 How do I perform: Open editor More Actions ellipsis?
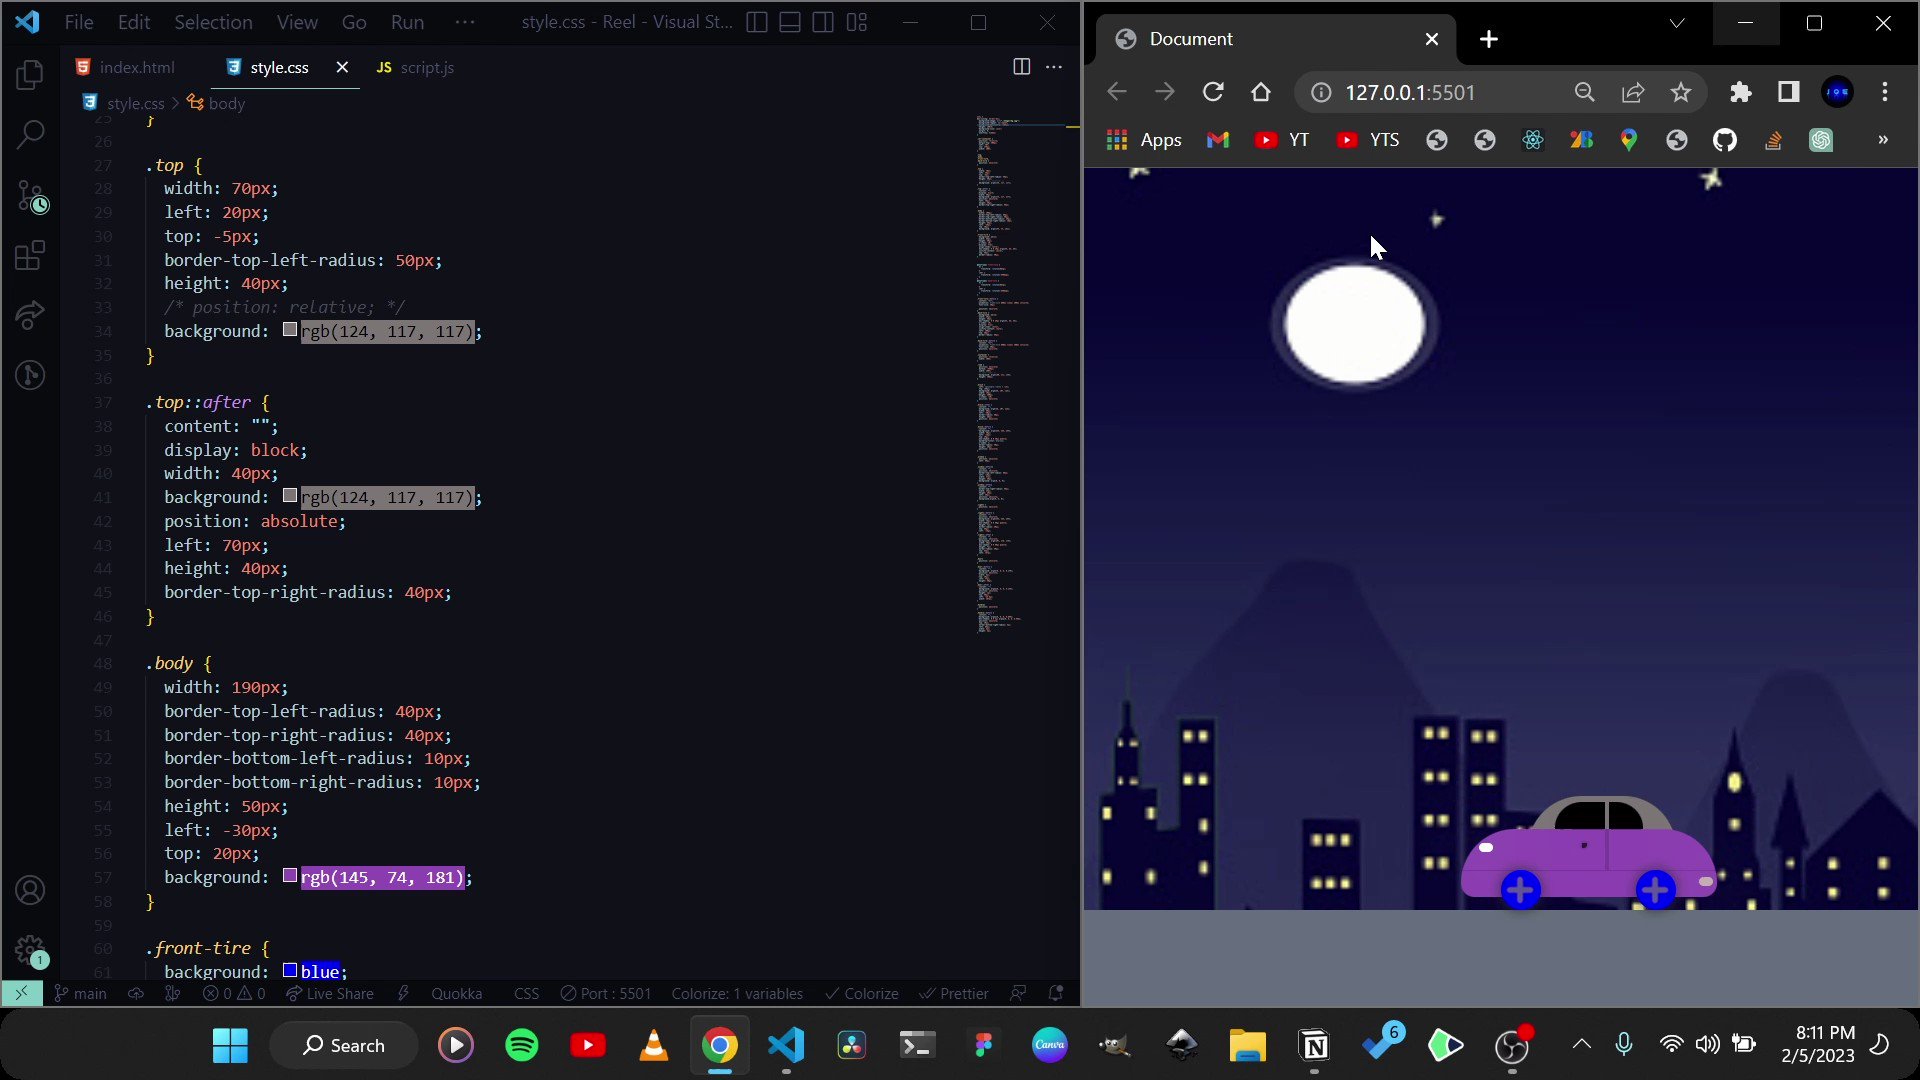1054,67
